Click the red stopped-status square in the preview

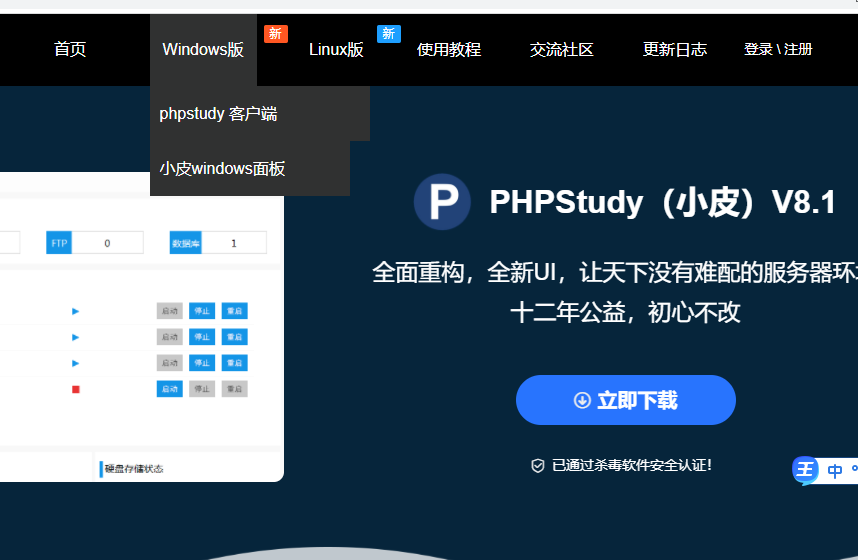[x=76, y=389]
